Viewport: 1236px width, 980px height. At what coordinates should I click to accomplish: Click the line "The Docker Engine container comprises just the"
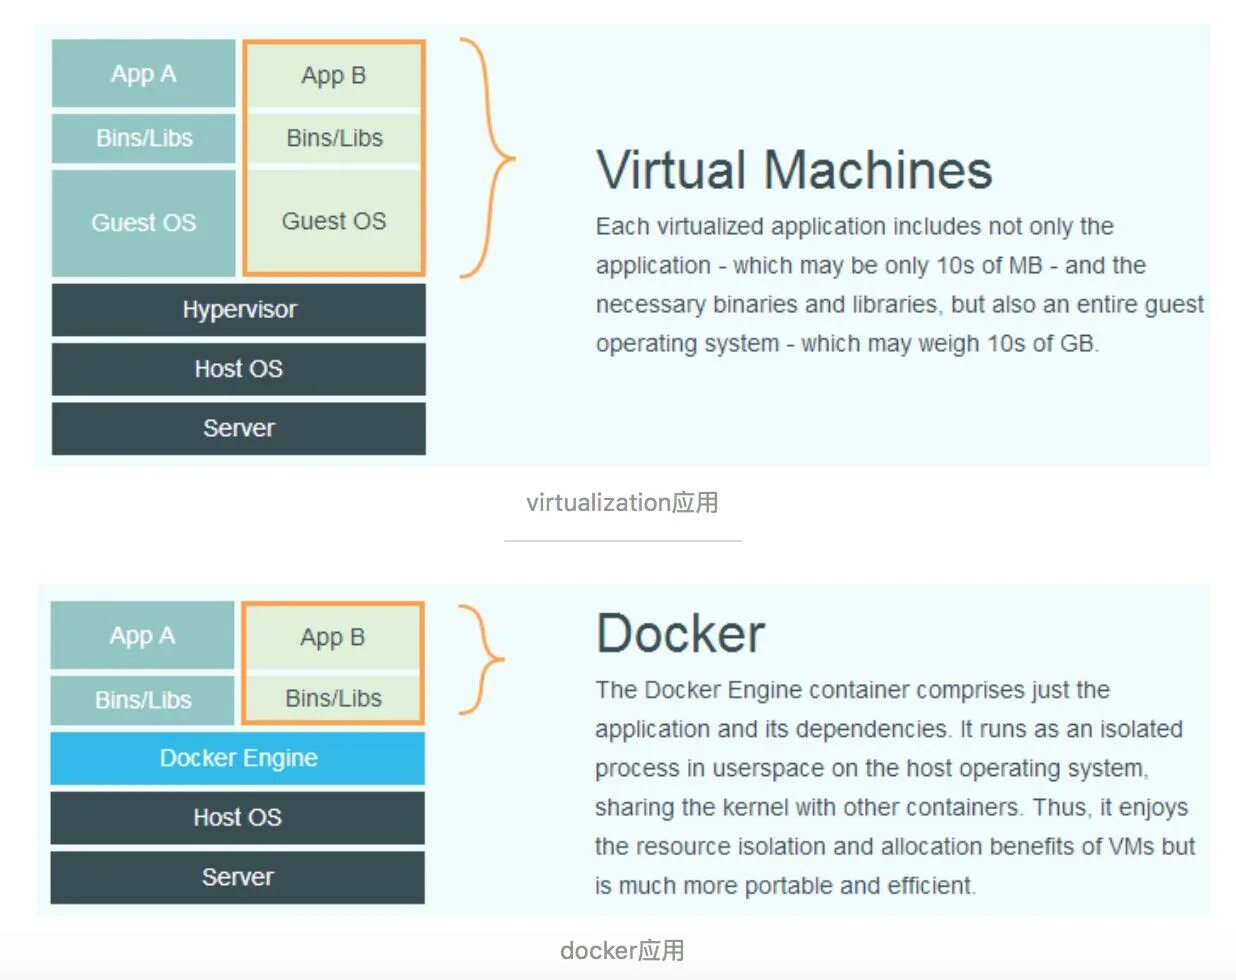click(853, 690)
